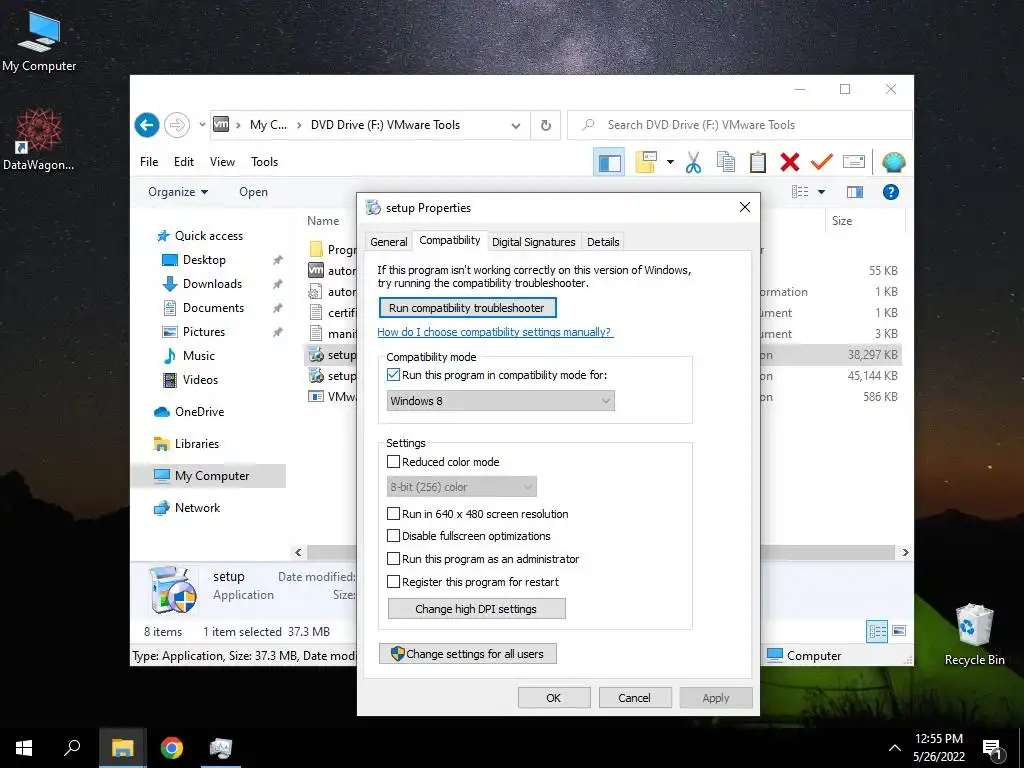Open Google Chrome from taskbar
1024x768 pixels.
click(x=172, y=748)
